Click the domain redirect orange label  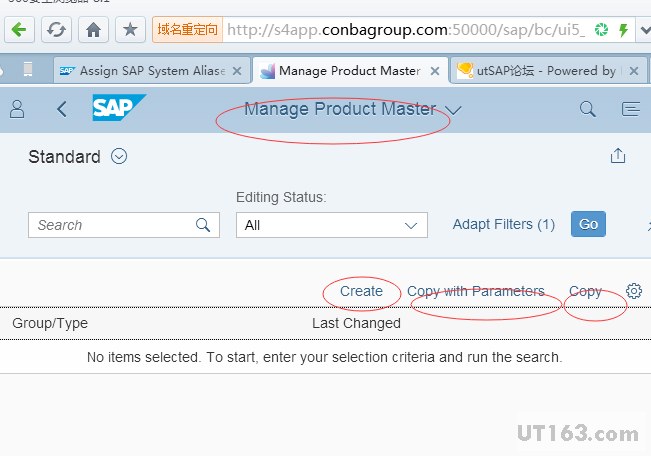[x=187, y=29]
